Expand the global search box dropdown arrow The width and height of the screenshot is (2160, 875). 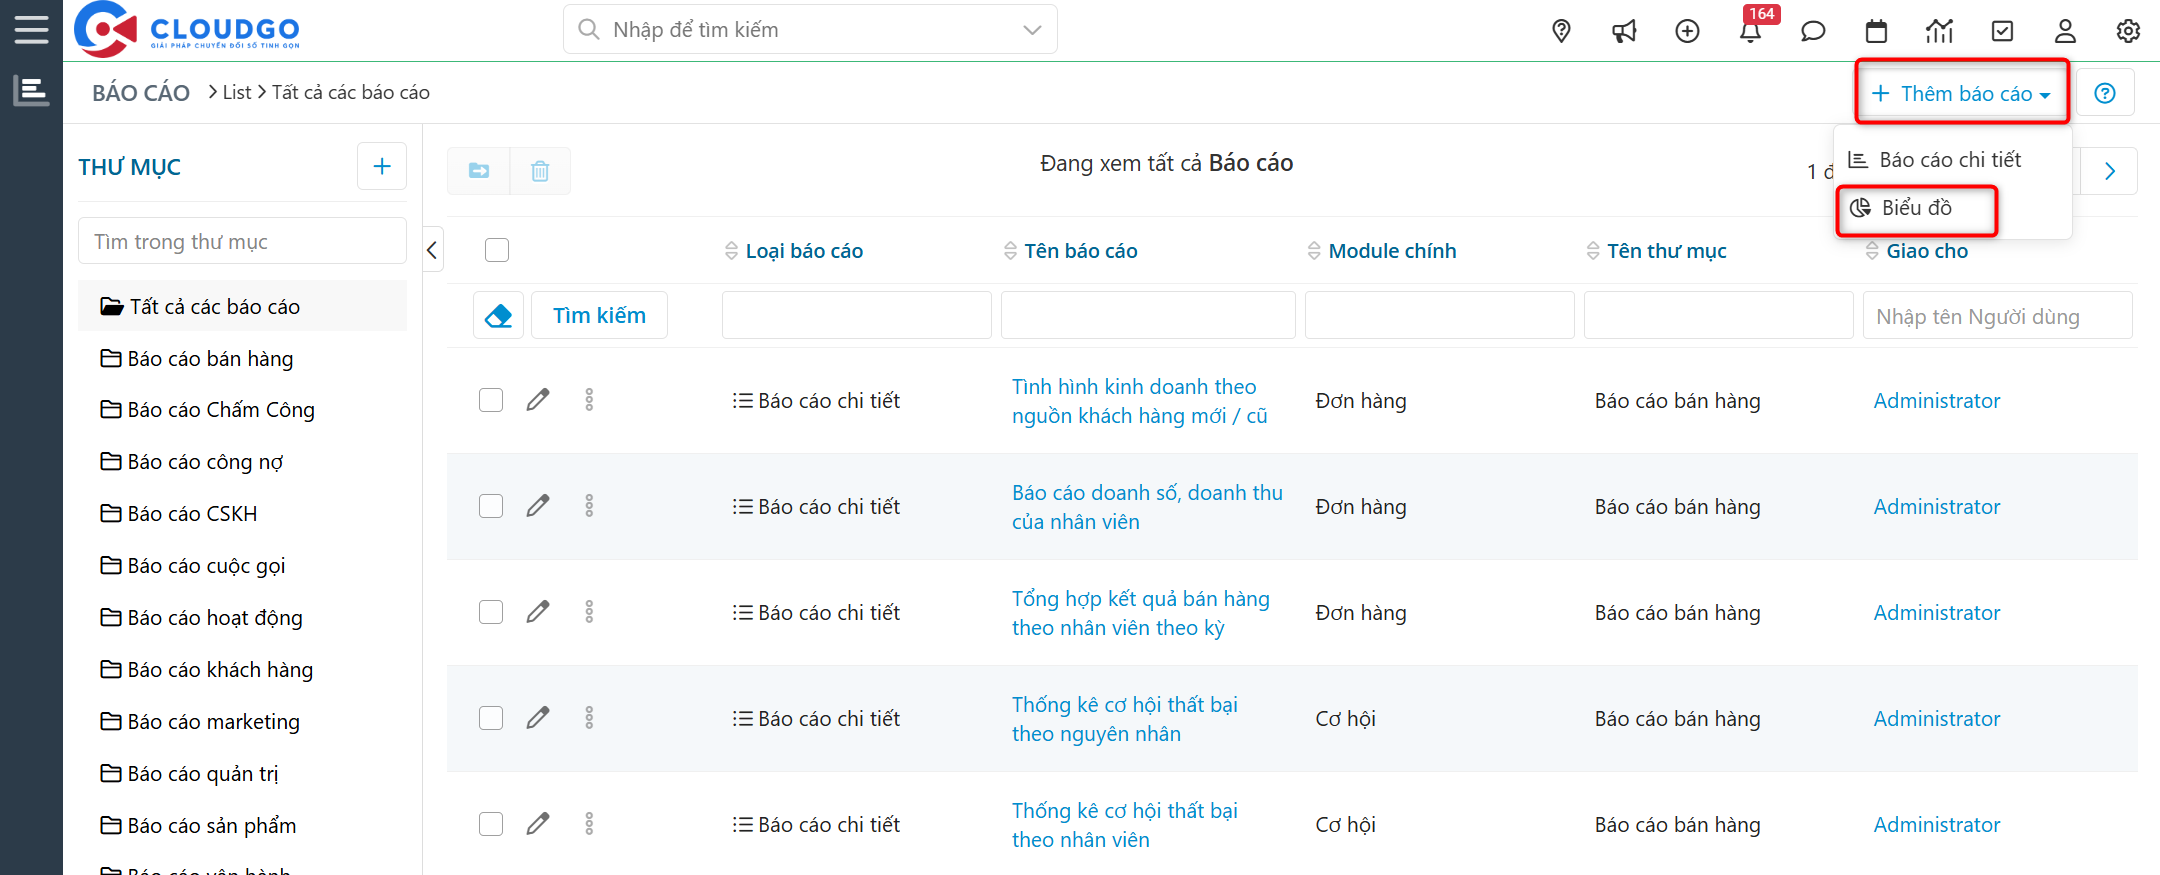pyautogui.click(x=1032, y=30)
